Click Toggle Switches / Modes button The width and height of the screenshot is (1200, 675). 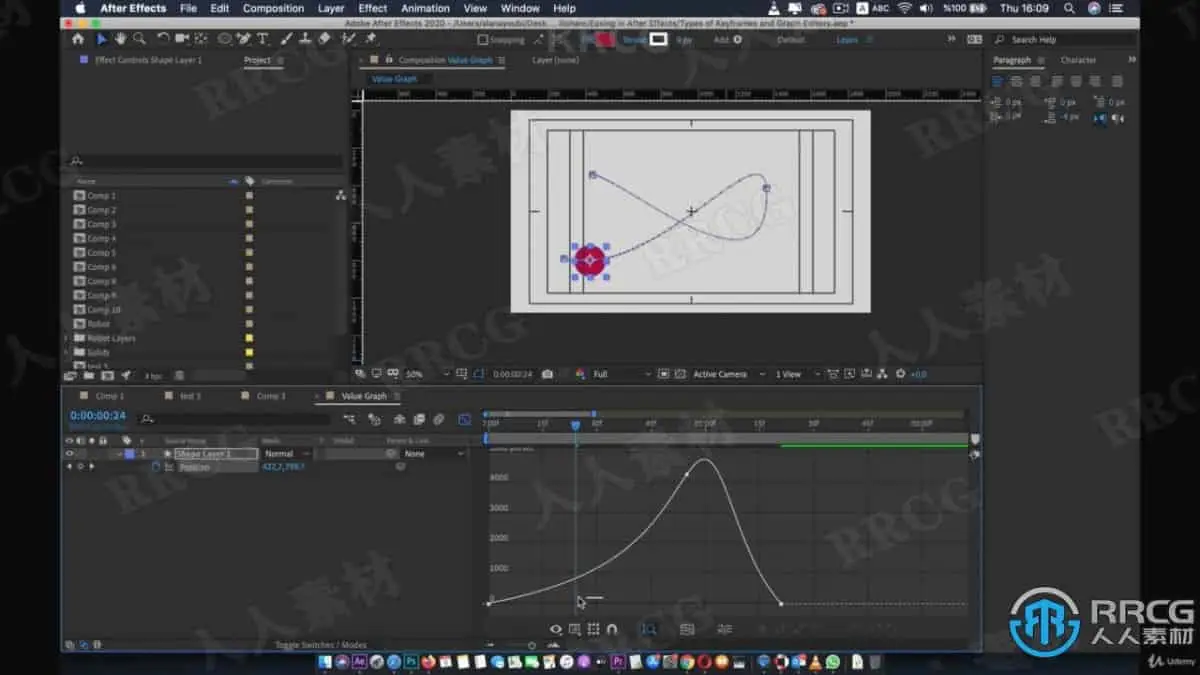coord(321,645)
